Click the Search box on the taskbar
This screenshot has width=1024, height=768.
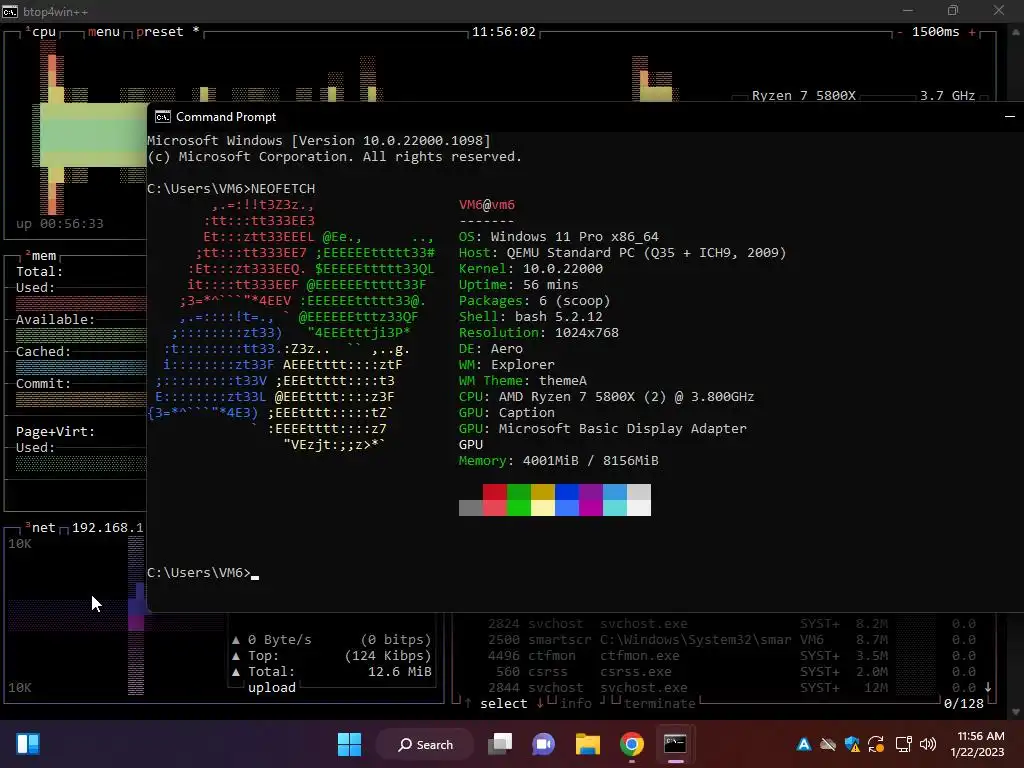[x=425, y=744]
